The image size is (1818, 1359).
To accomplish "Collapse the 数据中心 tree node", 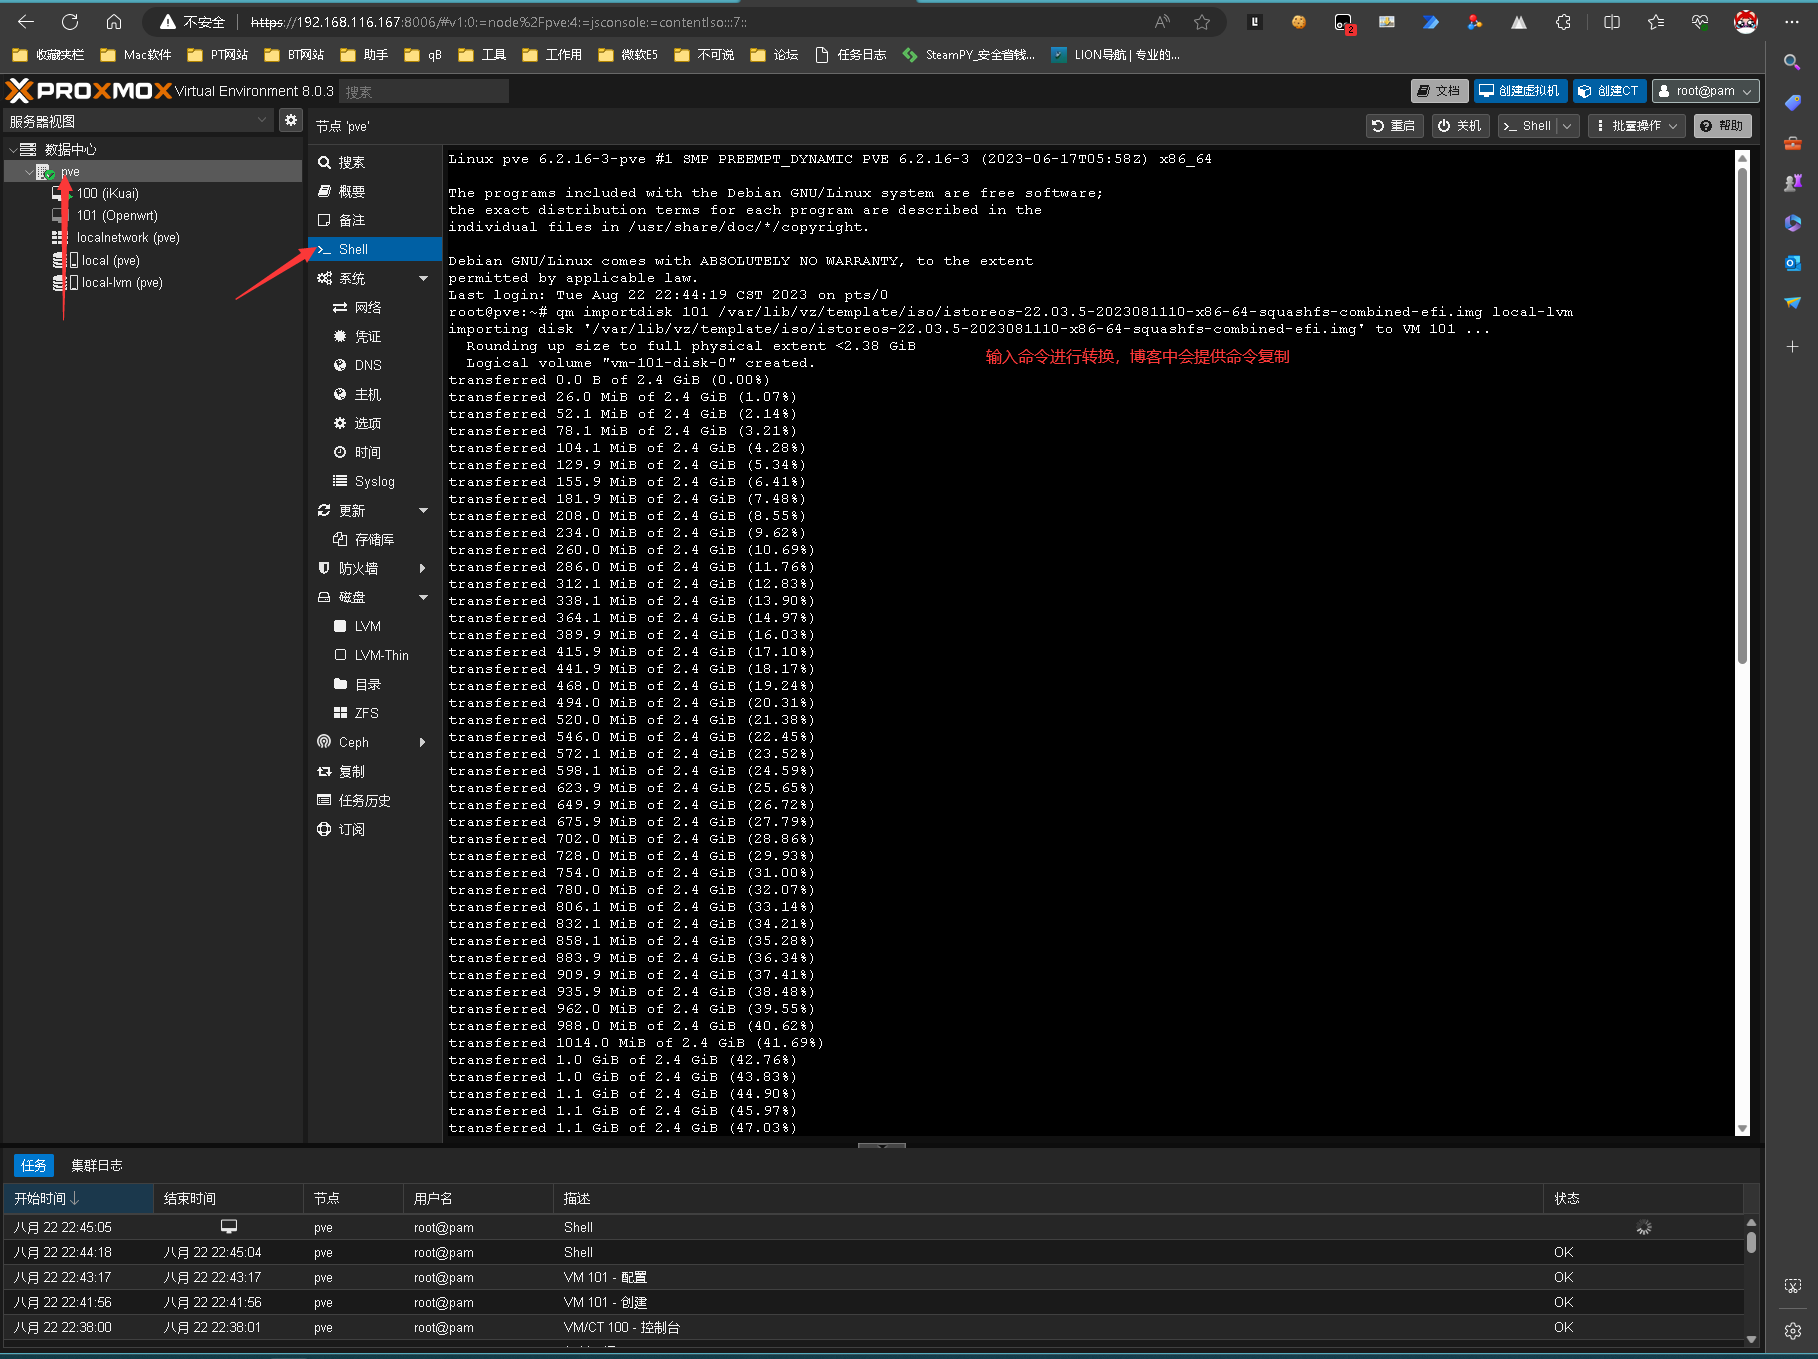I will 13,149.
